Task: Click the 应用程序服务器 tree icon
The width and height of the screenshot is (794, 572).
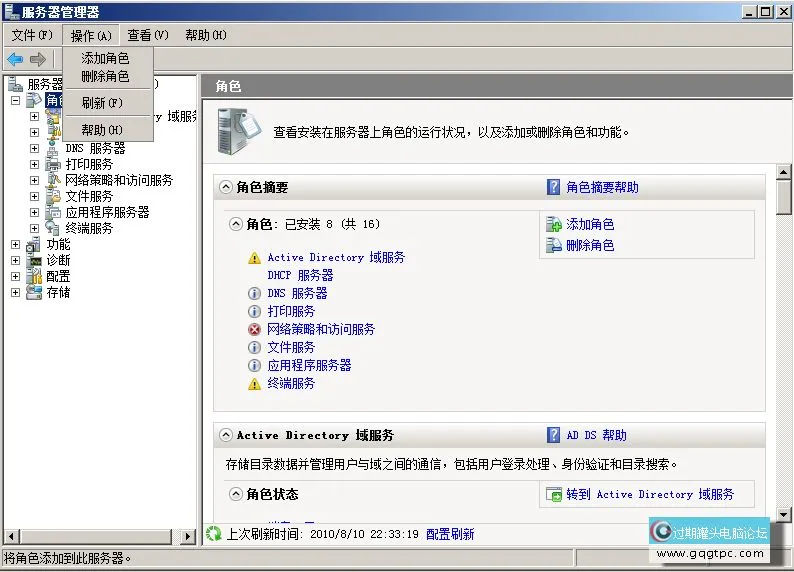Action: click(x=53, y=213)
